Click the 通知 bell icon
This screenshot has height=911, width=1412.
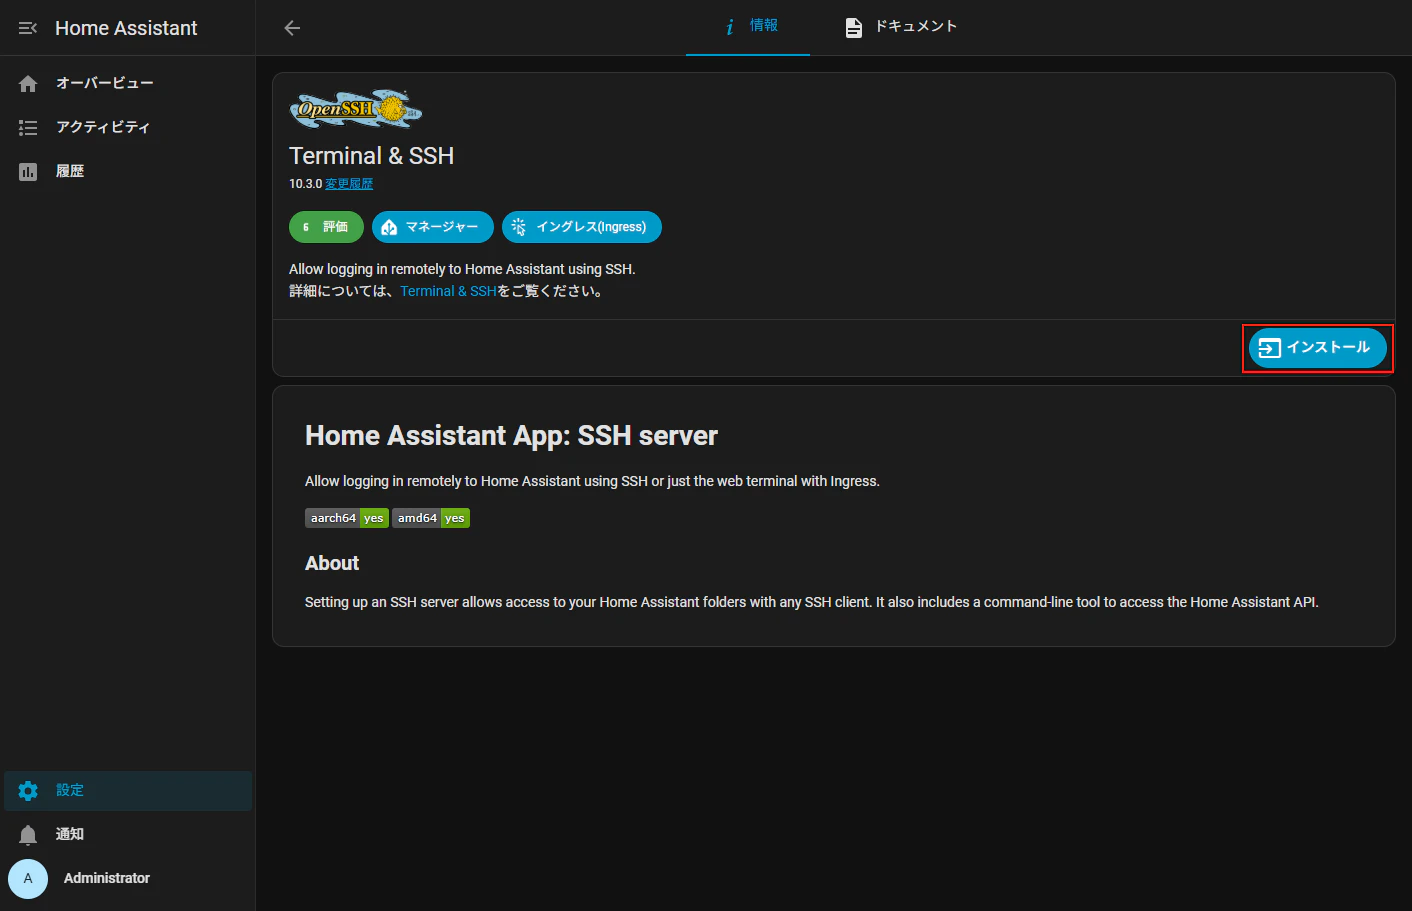(28, 835)
